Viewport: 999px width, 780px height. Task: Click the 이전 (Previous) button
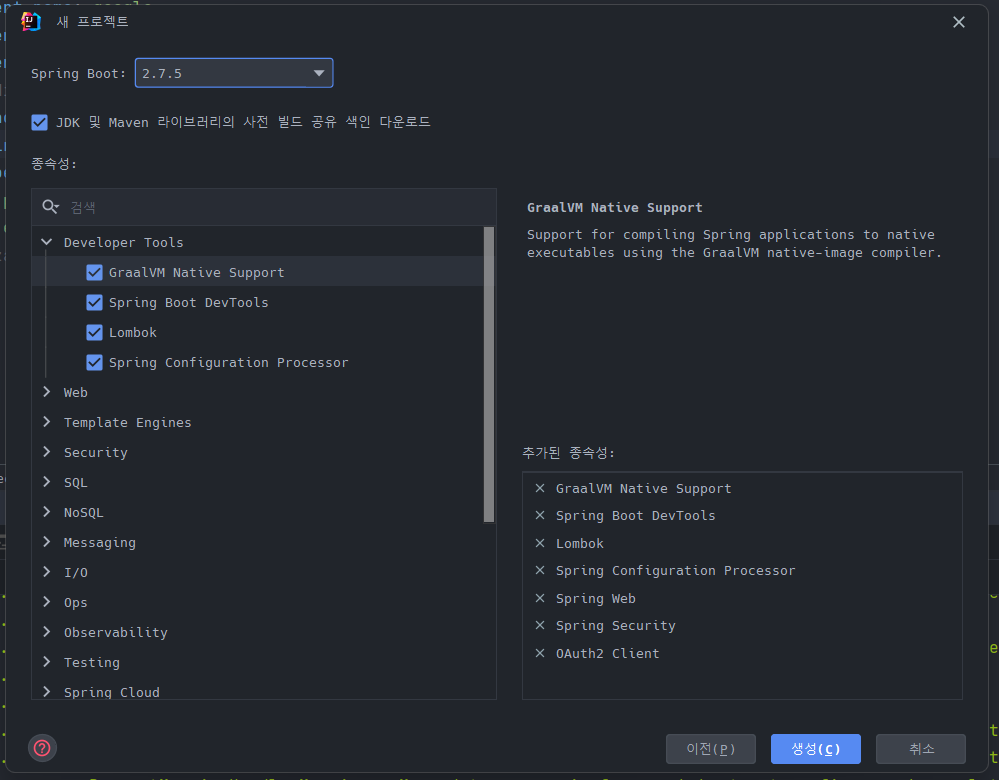coord(710,749)
